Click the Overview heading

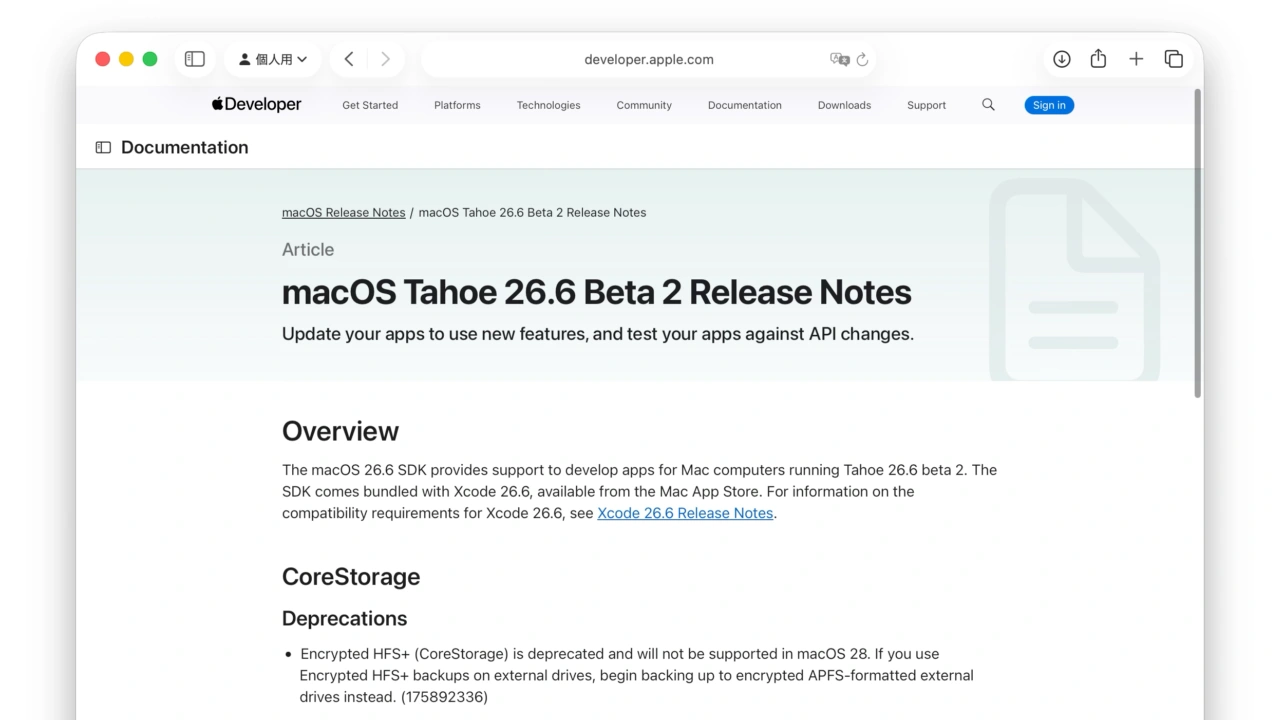[x=340, y=431]
